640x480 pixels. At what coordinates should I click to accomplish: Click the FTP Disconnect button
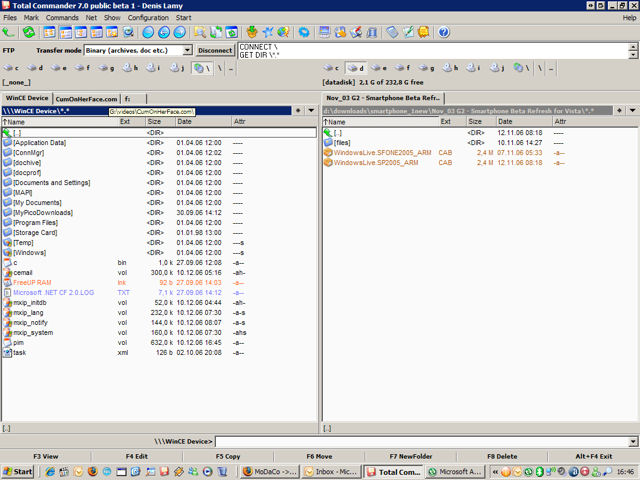215,50
